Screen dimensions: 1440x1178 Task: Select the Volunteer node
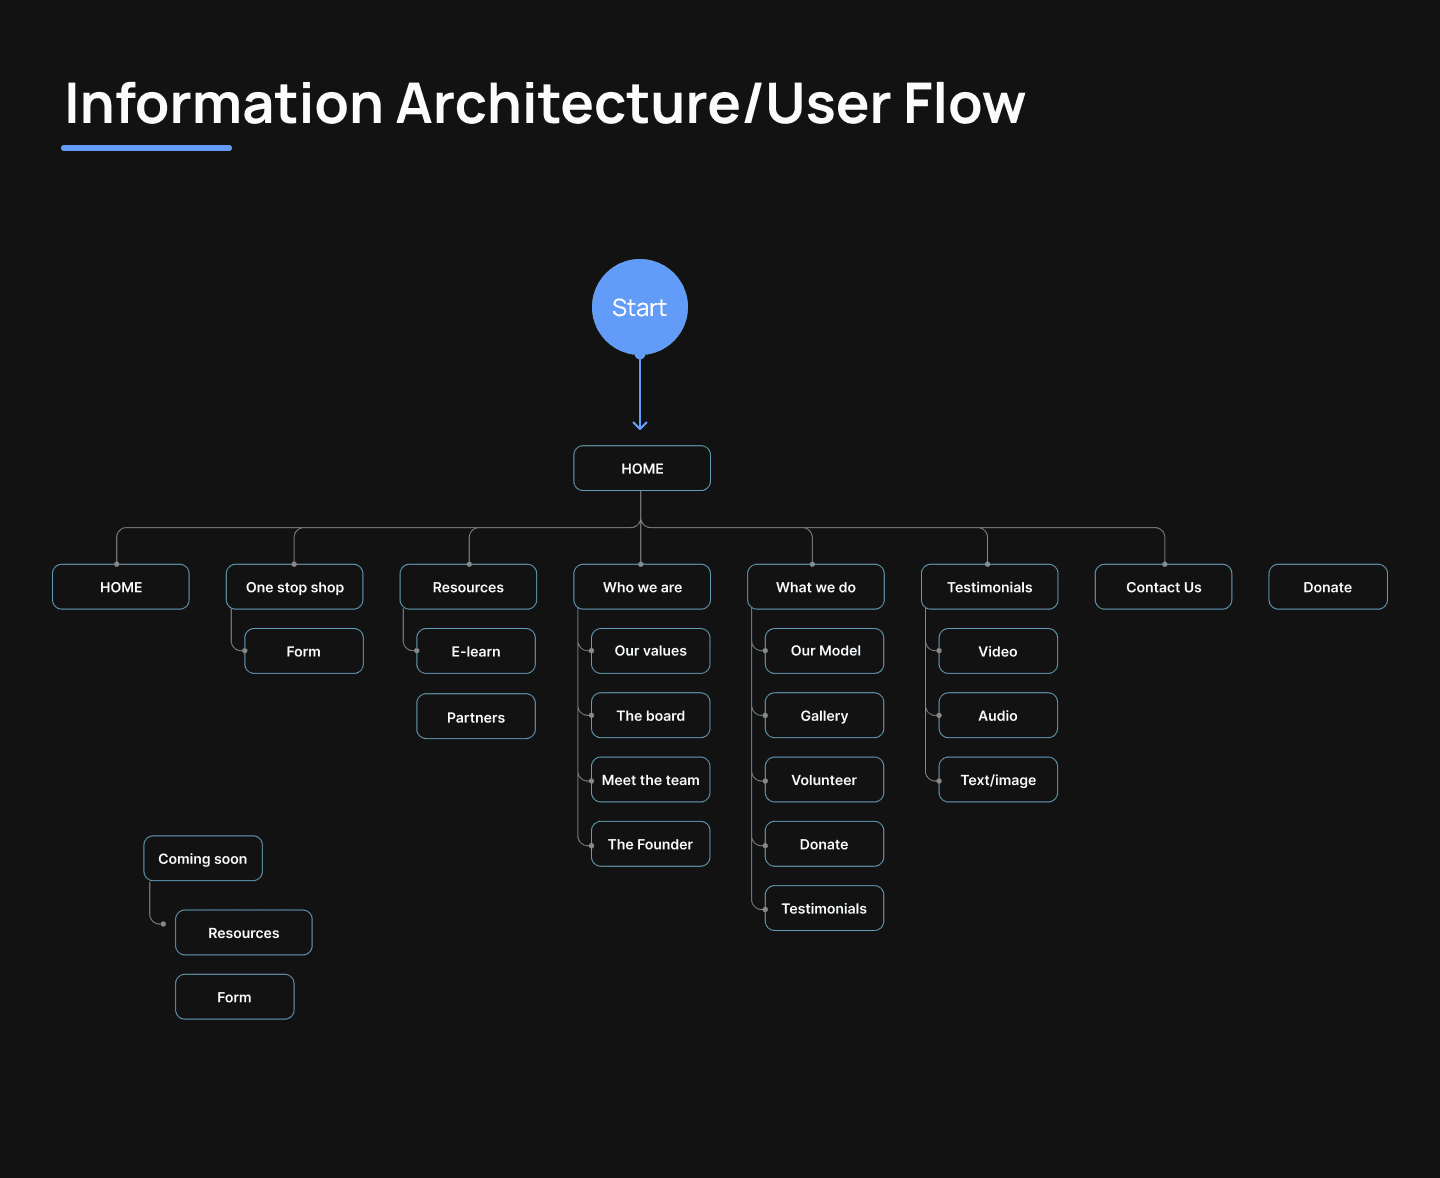pyautogui.click(x=824, y=779)
